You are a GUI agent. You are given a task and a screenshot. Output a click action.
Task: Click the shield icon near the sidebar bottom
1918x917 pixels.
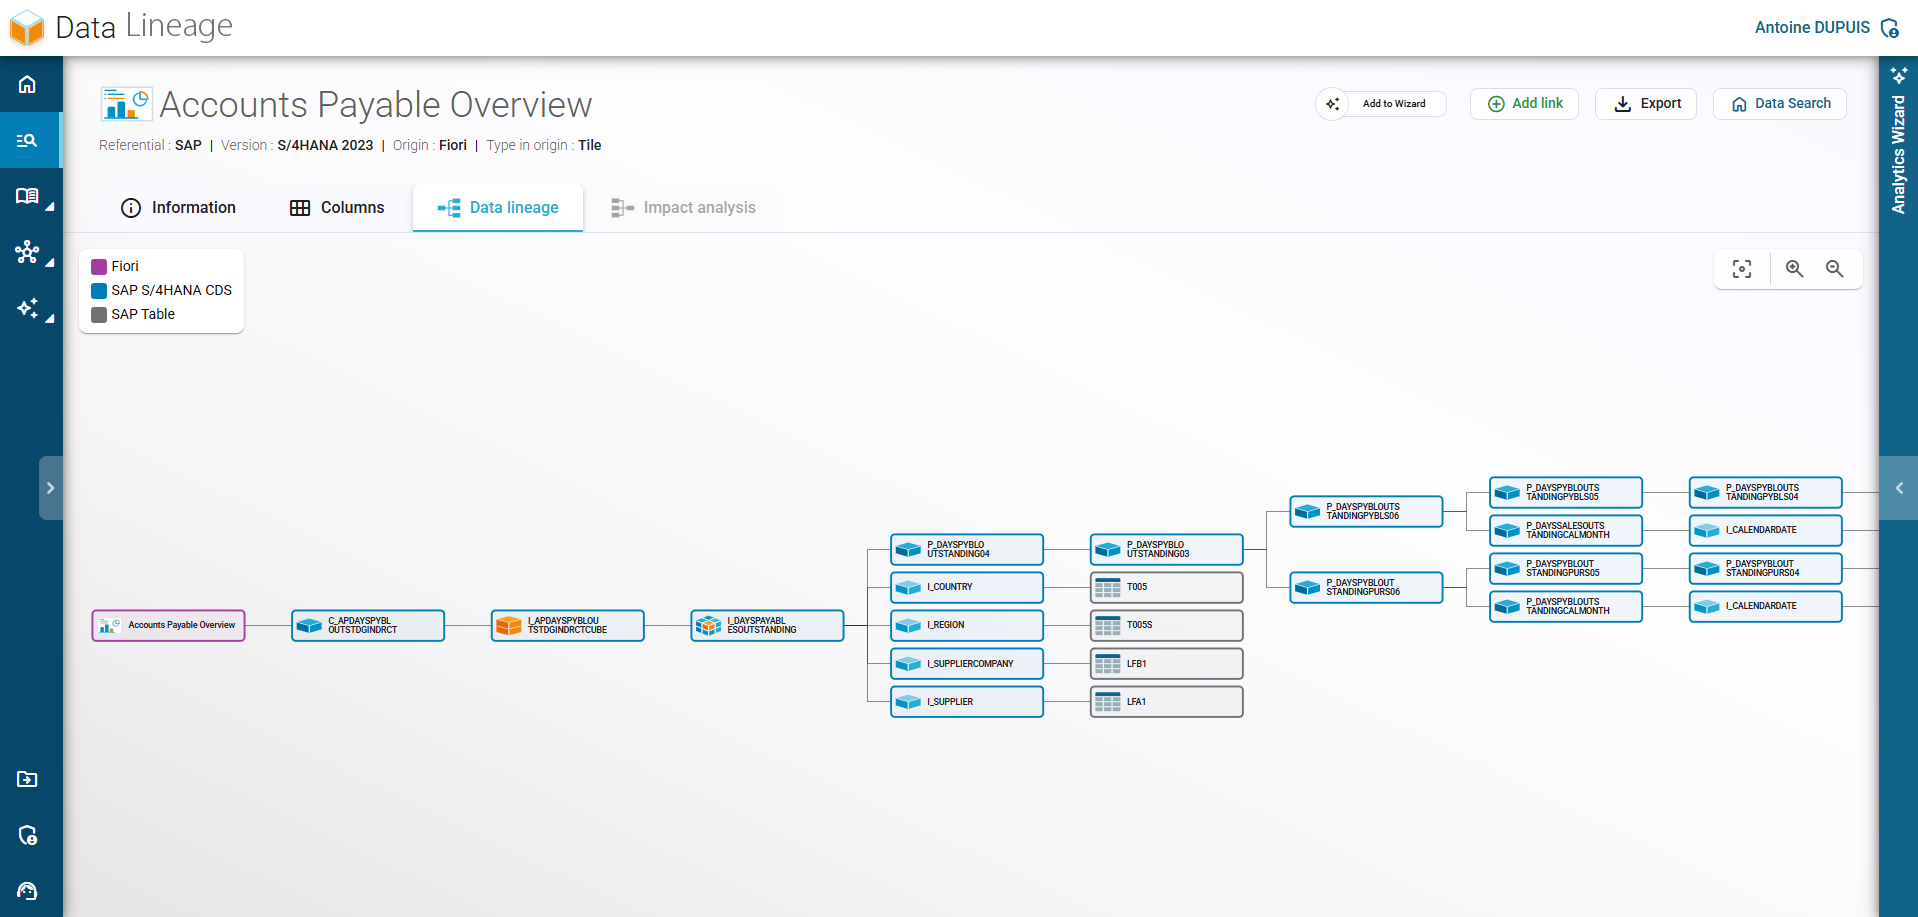tap(26, 836)
